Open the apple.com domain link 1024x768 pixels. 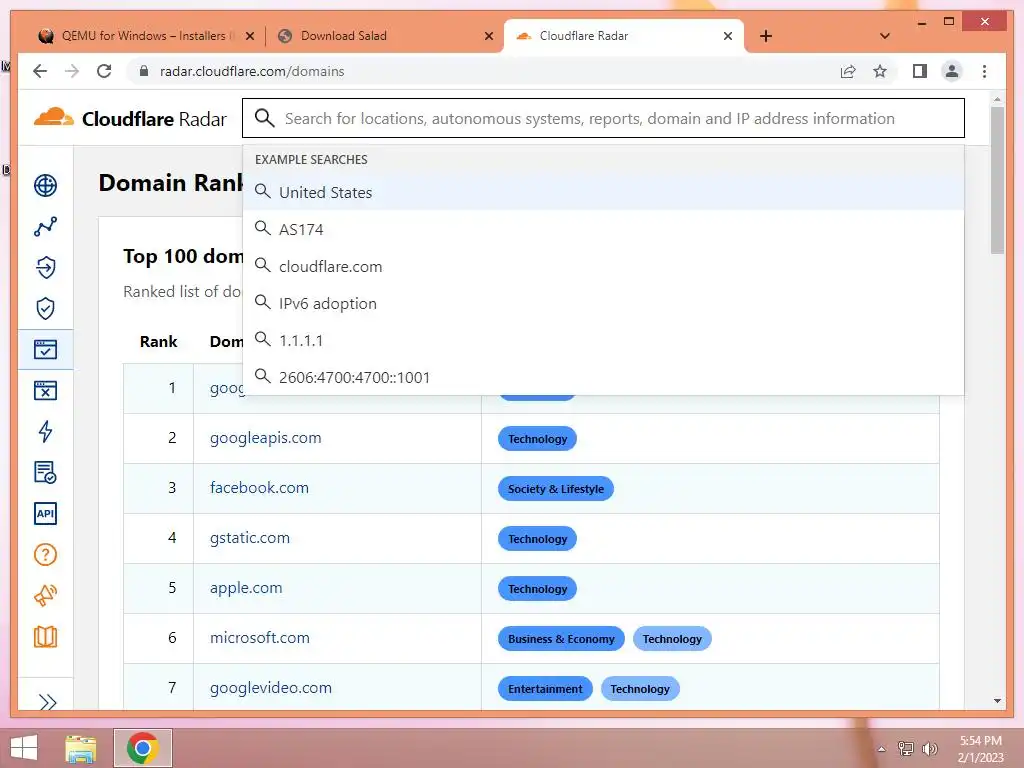(x=246, y=587)
